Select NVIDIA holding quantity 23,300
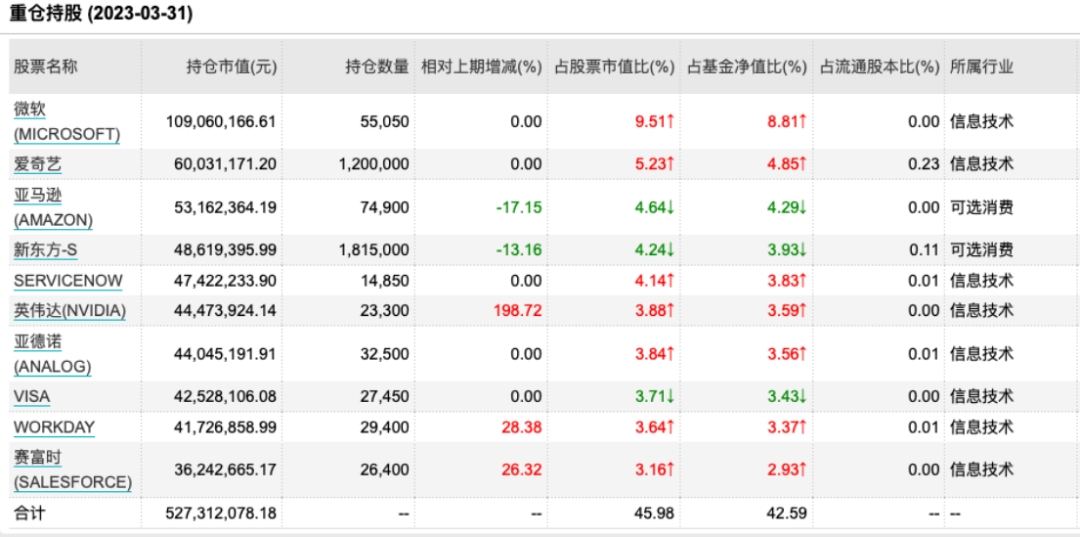 384,311
